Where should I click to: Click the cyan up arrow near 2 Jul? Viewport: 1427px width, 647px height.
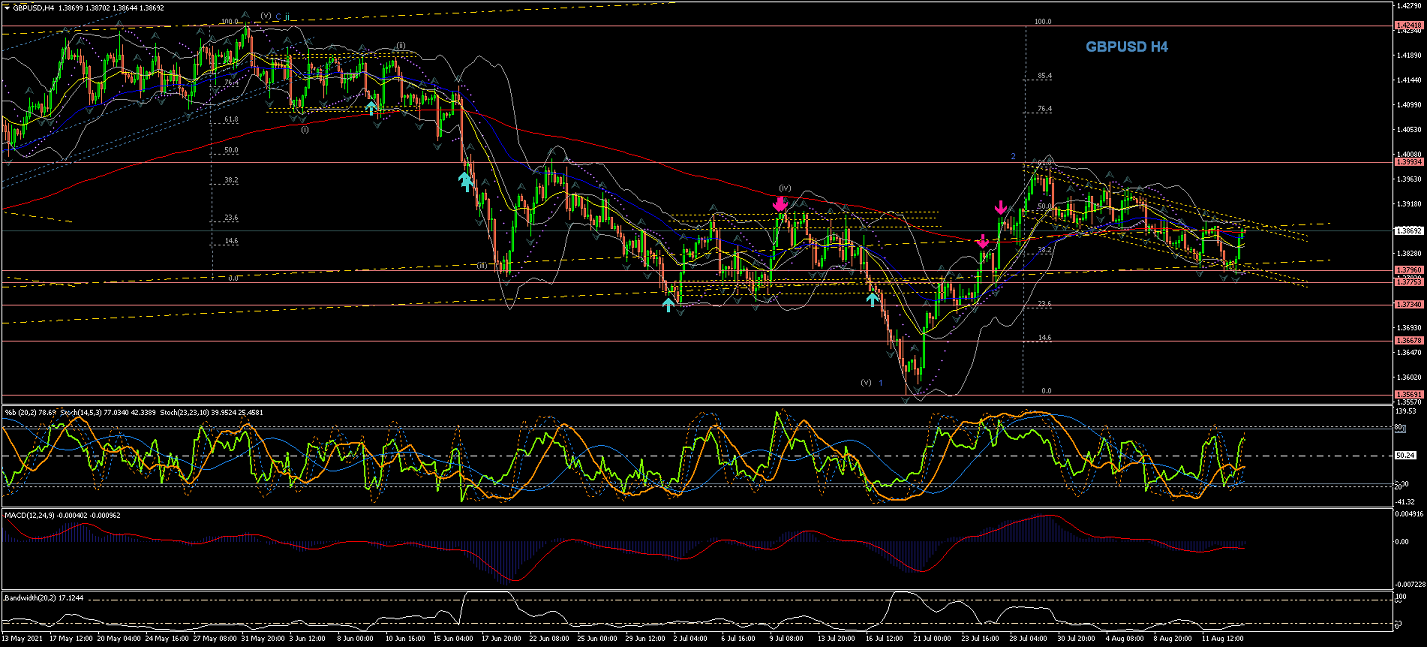click(x=668, y=304)
